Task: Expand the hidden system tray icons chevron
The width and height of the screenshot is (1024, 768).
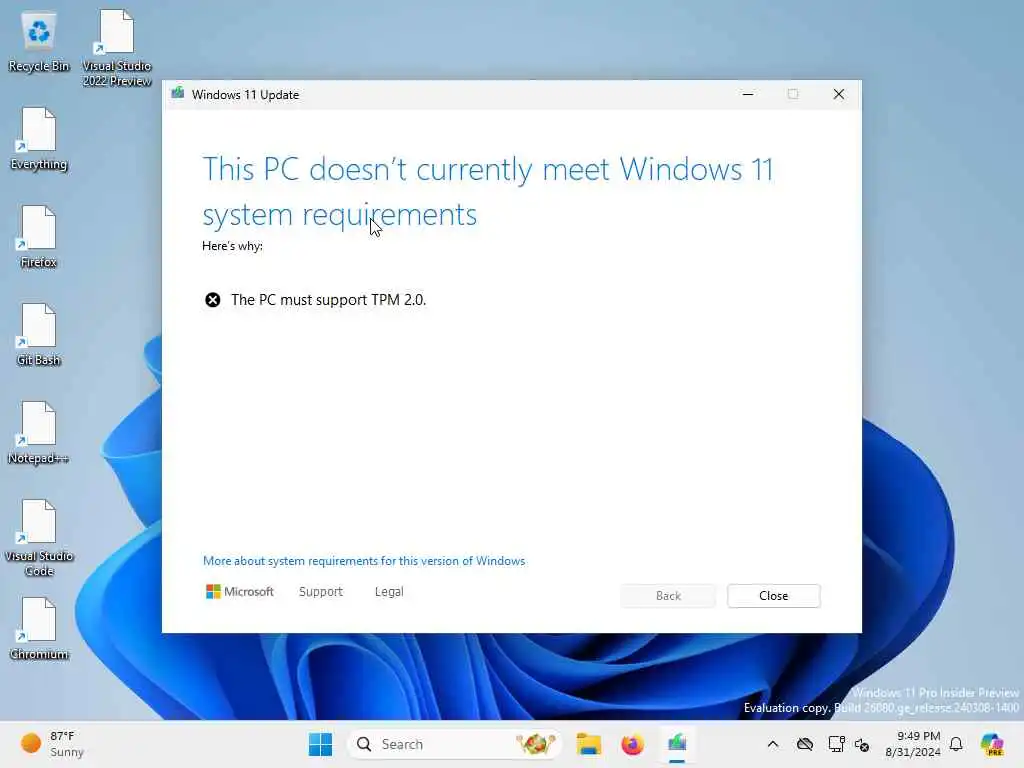Action: [773, 744]
